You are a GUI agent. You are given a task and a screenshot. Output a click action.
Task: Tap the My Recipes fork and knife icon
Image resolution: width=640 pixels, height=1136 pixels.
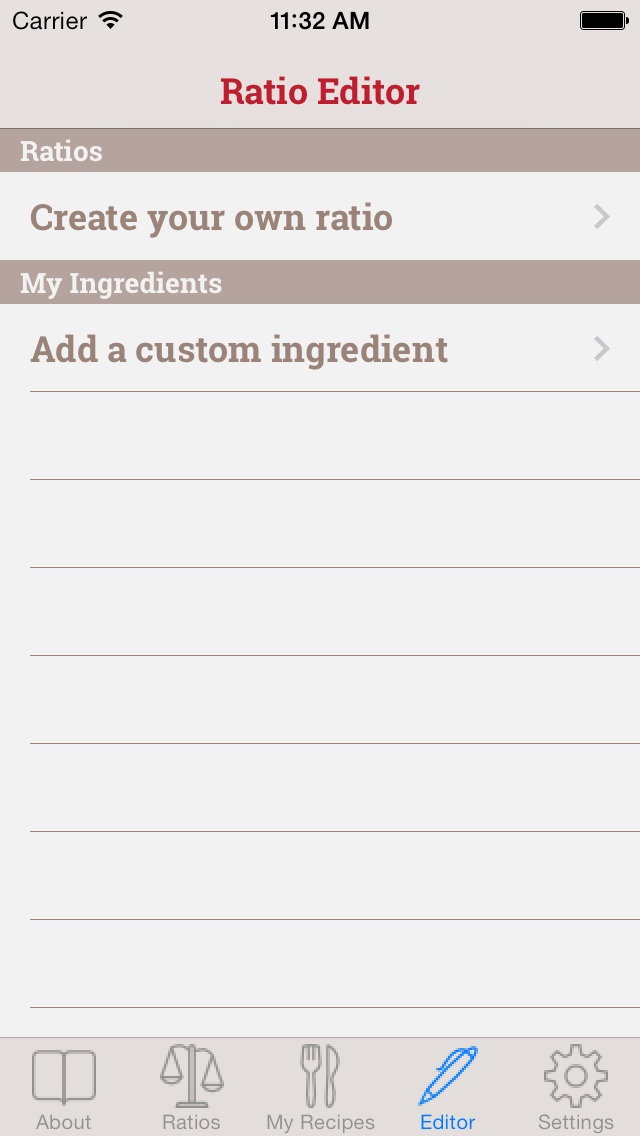click(320, 1075)
